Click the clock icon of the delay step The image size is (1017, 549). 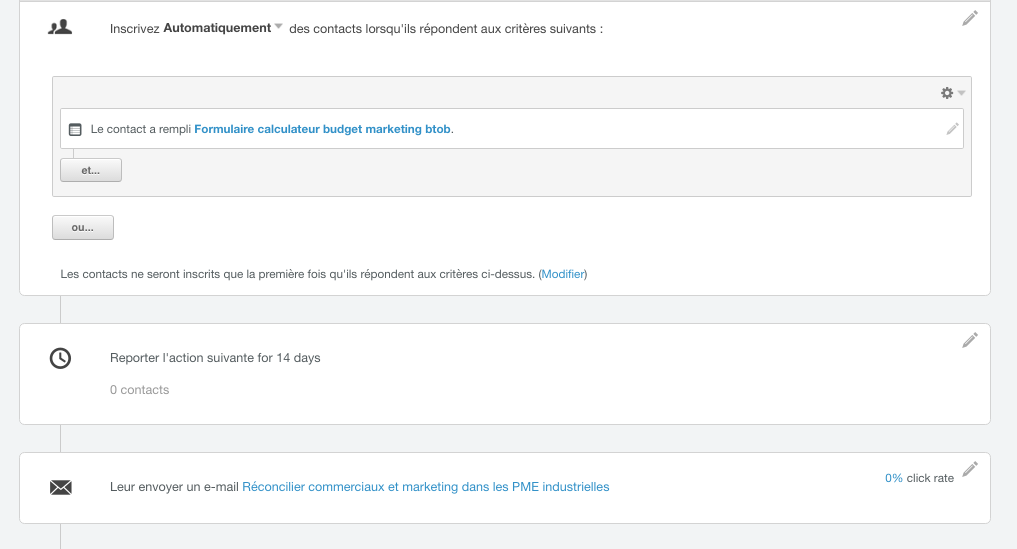coord(60,358)
